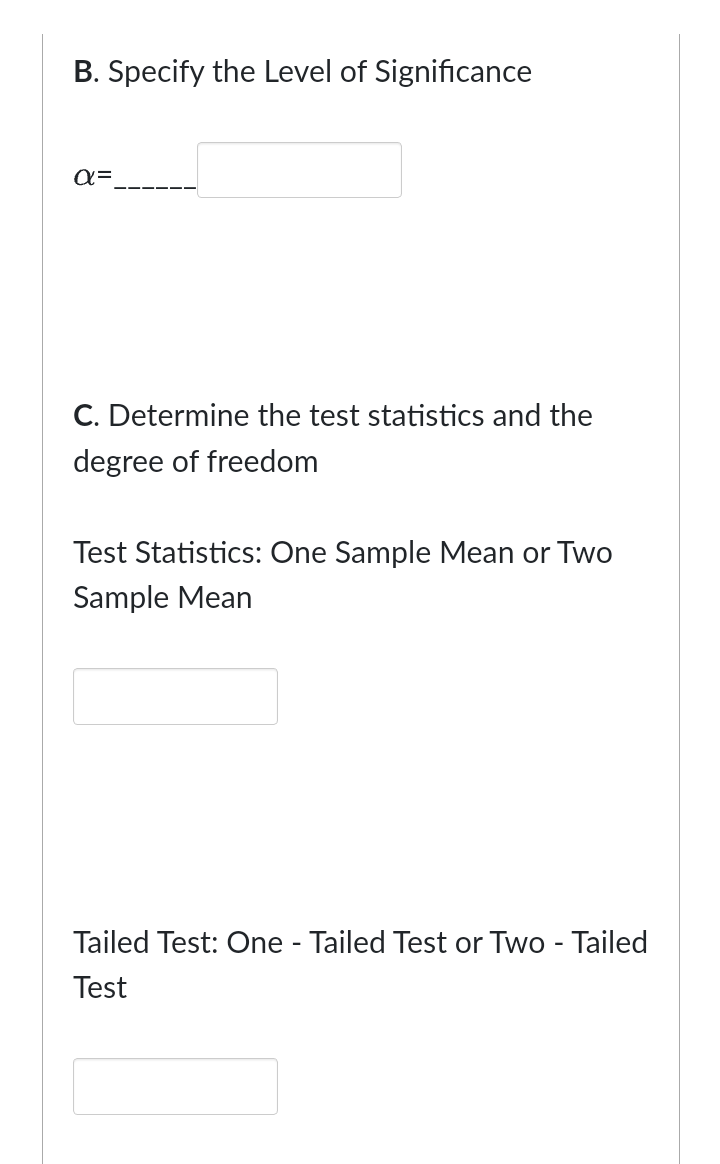Click the bold letter C heading marker
This screenshot has width=720, height=1164.
82,415
